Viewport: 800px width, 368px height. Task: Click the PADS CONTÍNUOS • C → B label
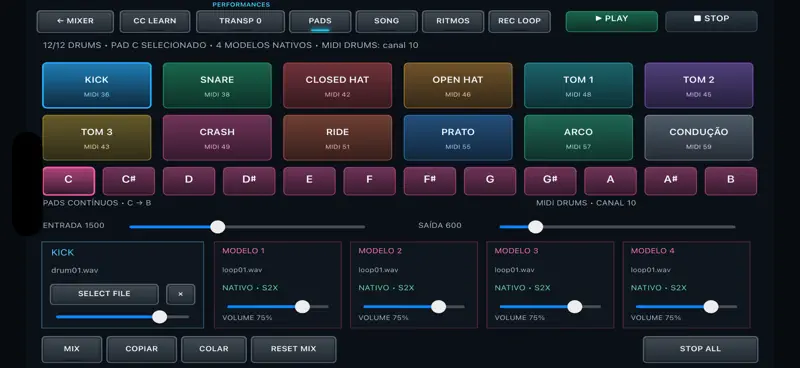click(97, 203)
